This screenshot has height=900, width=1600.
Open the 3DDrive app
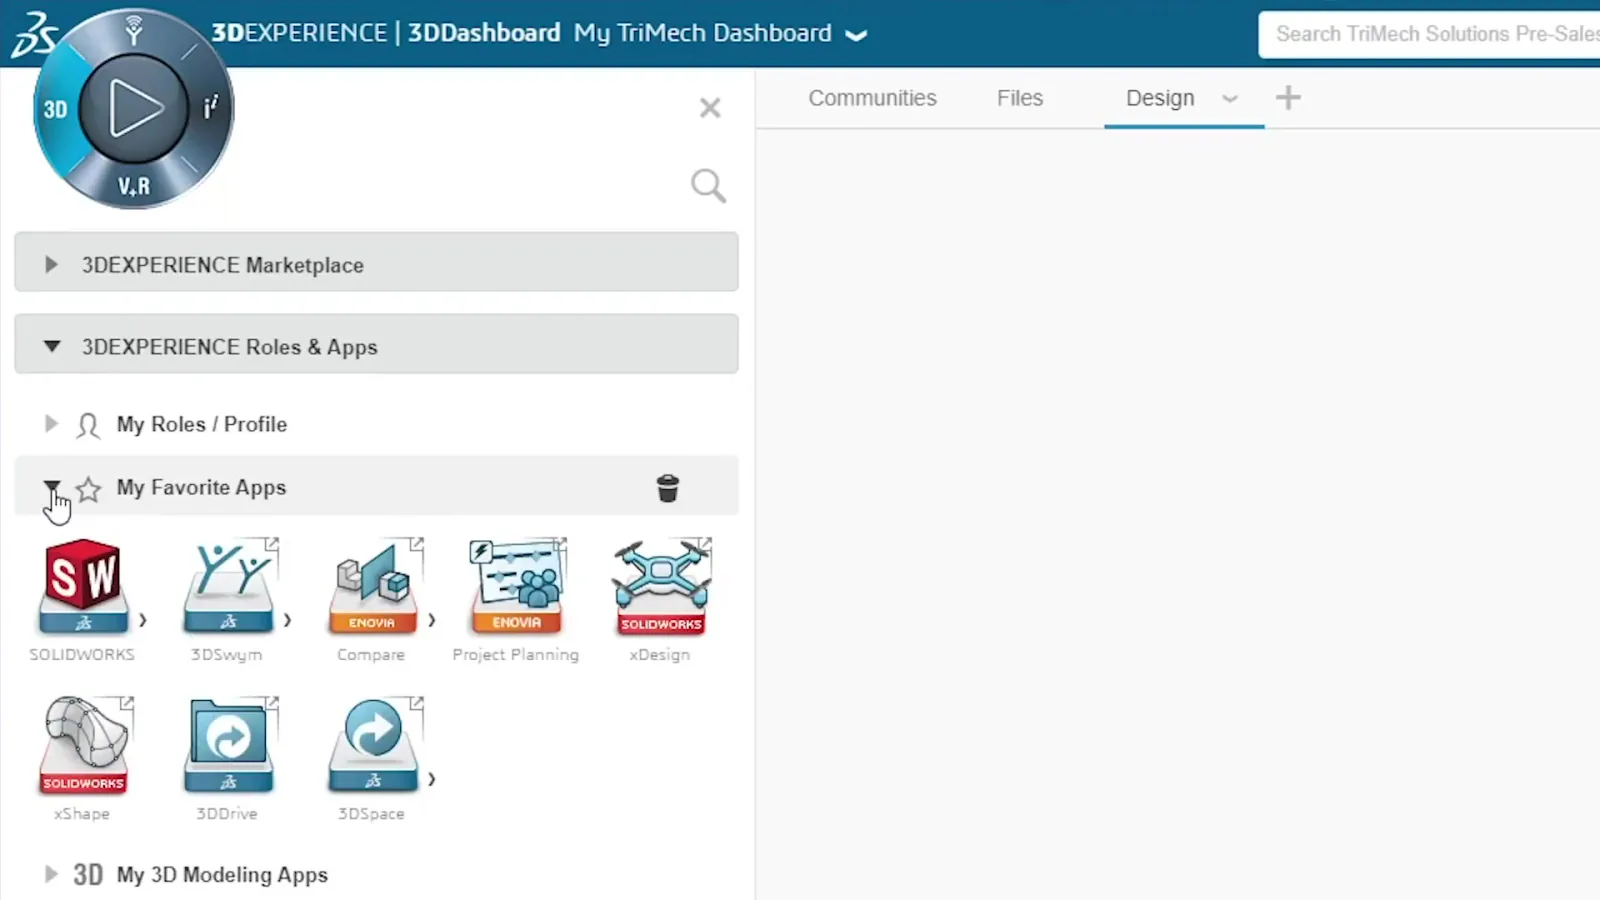tap(229, 746)
